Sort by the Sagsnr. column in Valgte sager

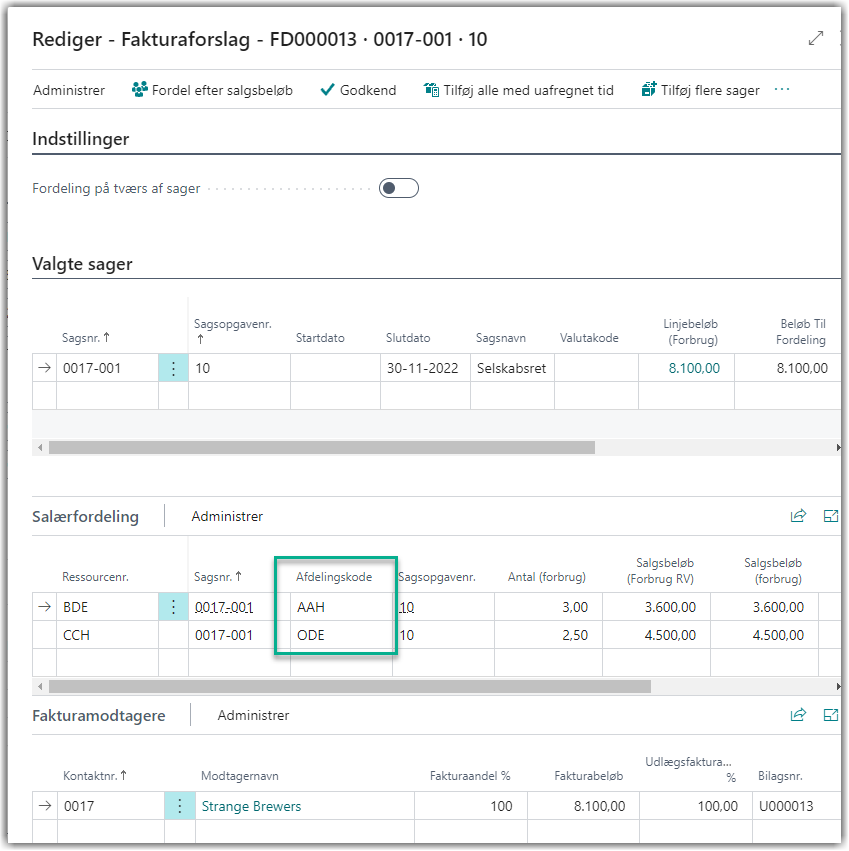tap(86, 338)
